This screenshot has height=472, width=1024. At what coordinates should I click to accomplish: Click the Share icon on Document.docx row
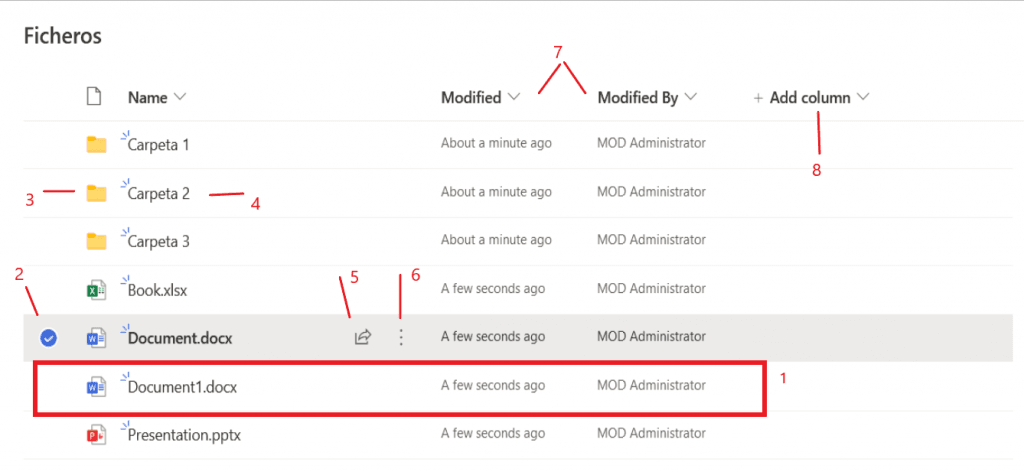[362, 337]
